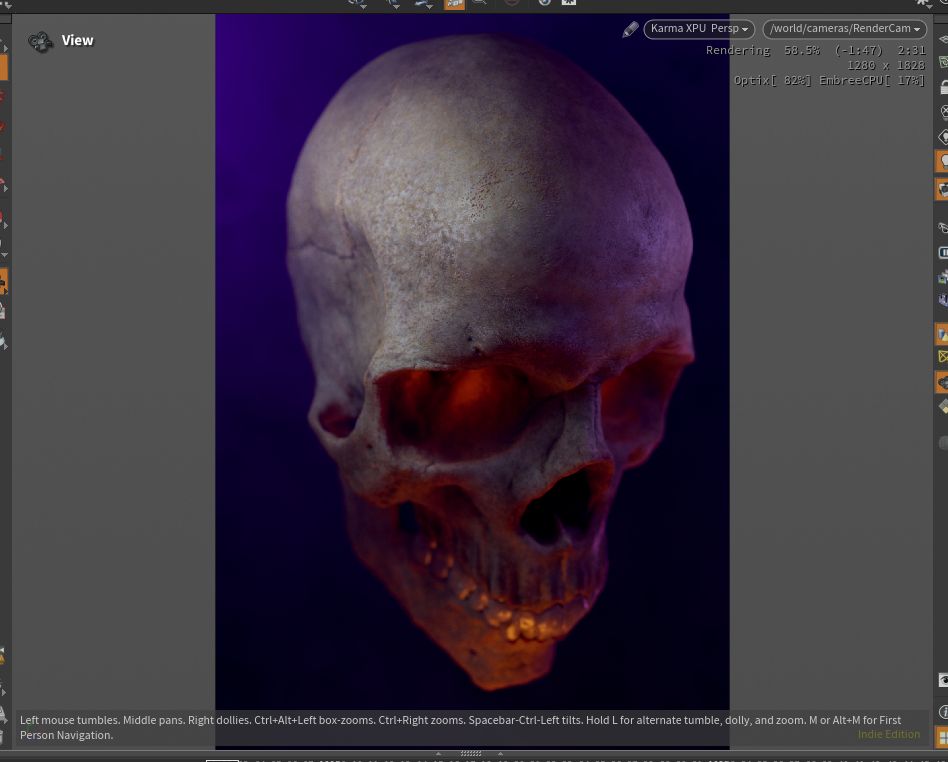Toggle the orange lightbulb headlight icon
948x762 pixels.
[942, 161]
